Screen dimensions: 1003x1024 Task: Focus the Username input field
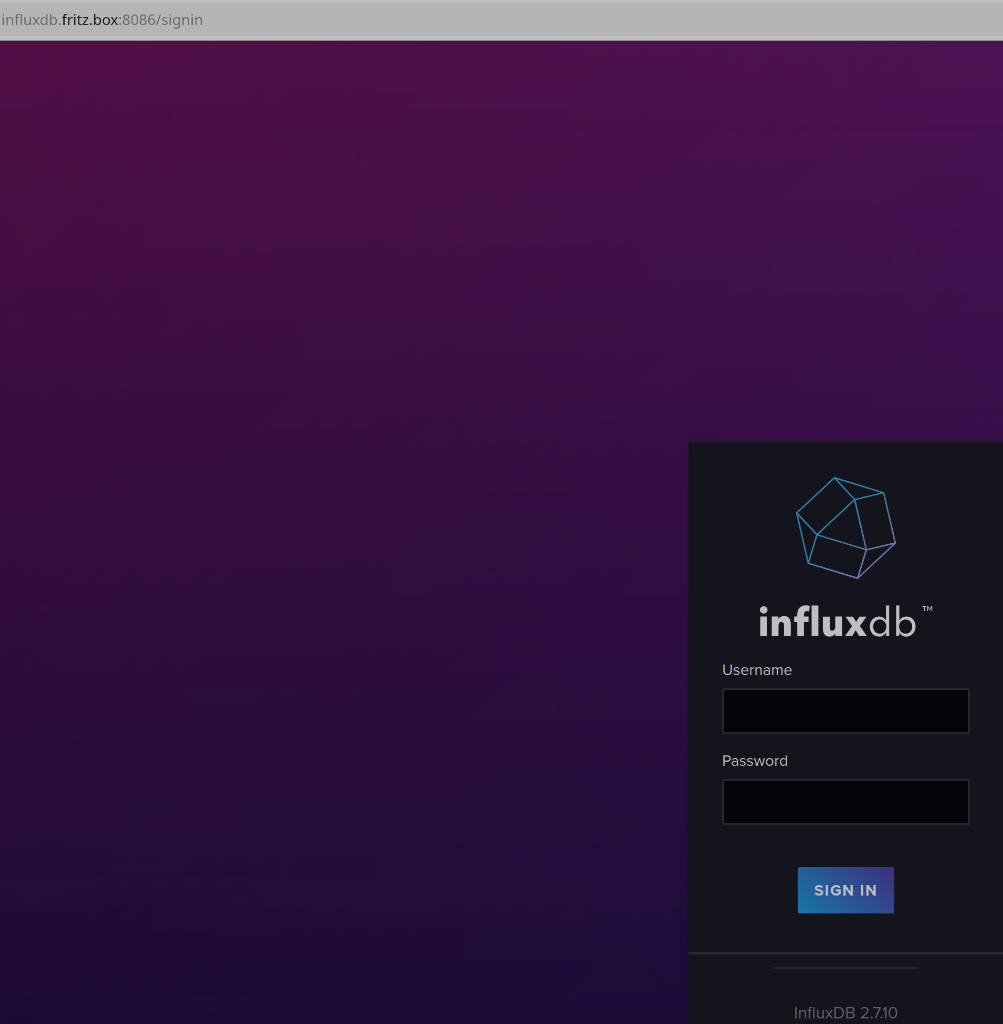[845, 711]
